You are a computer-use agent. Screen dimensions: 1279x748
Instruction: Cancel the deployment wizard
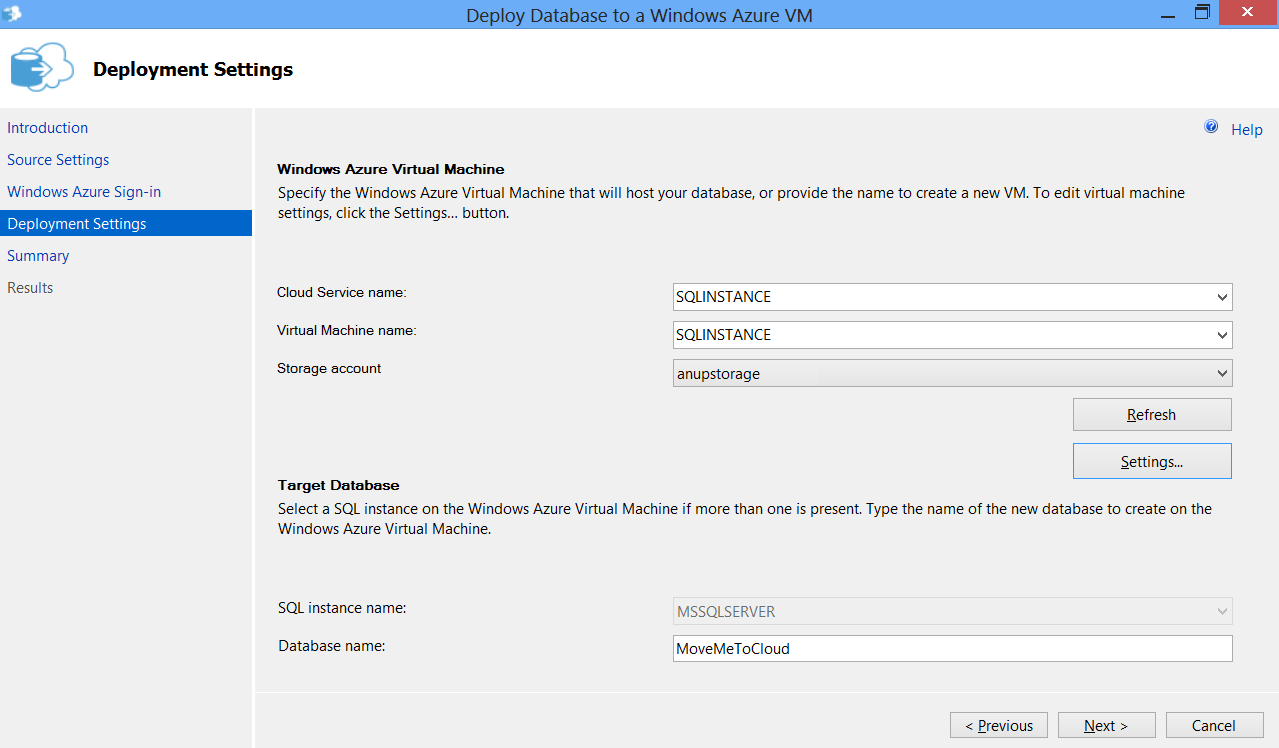pos(1213,726)
